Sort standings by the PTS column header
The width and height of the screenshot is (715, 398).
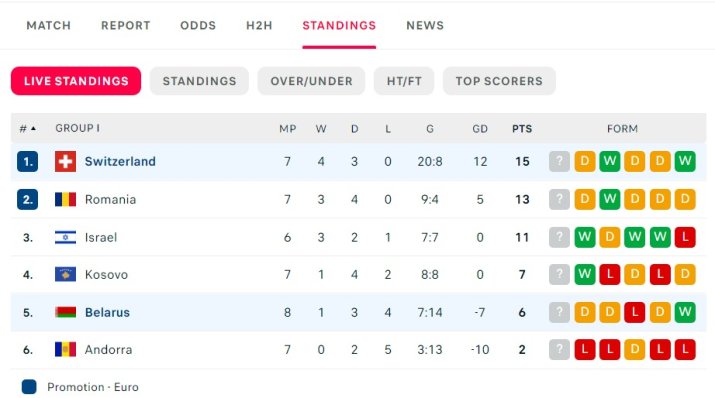coord(522,129)
